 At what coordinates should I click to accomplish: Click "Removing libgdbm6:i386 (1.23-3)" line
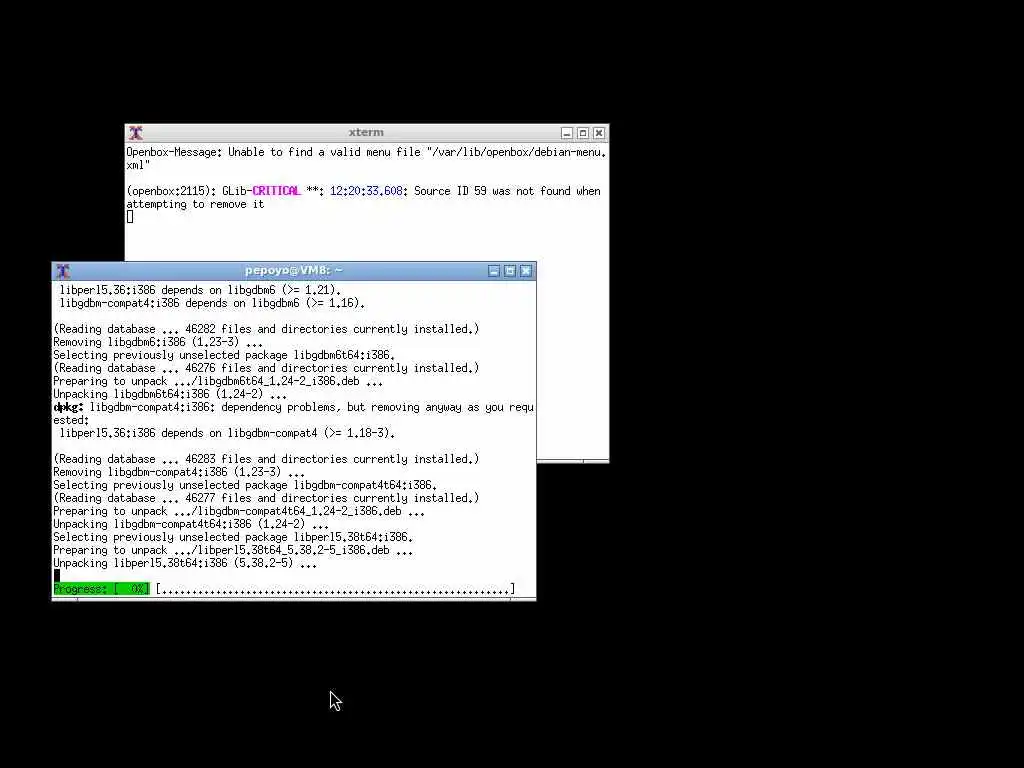tap(158, 342)
